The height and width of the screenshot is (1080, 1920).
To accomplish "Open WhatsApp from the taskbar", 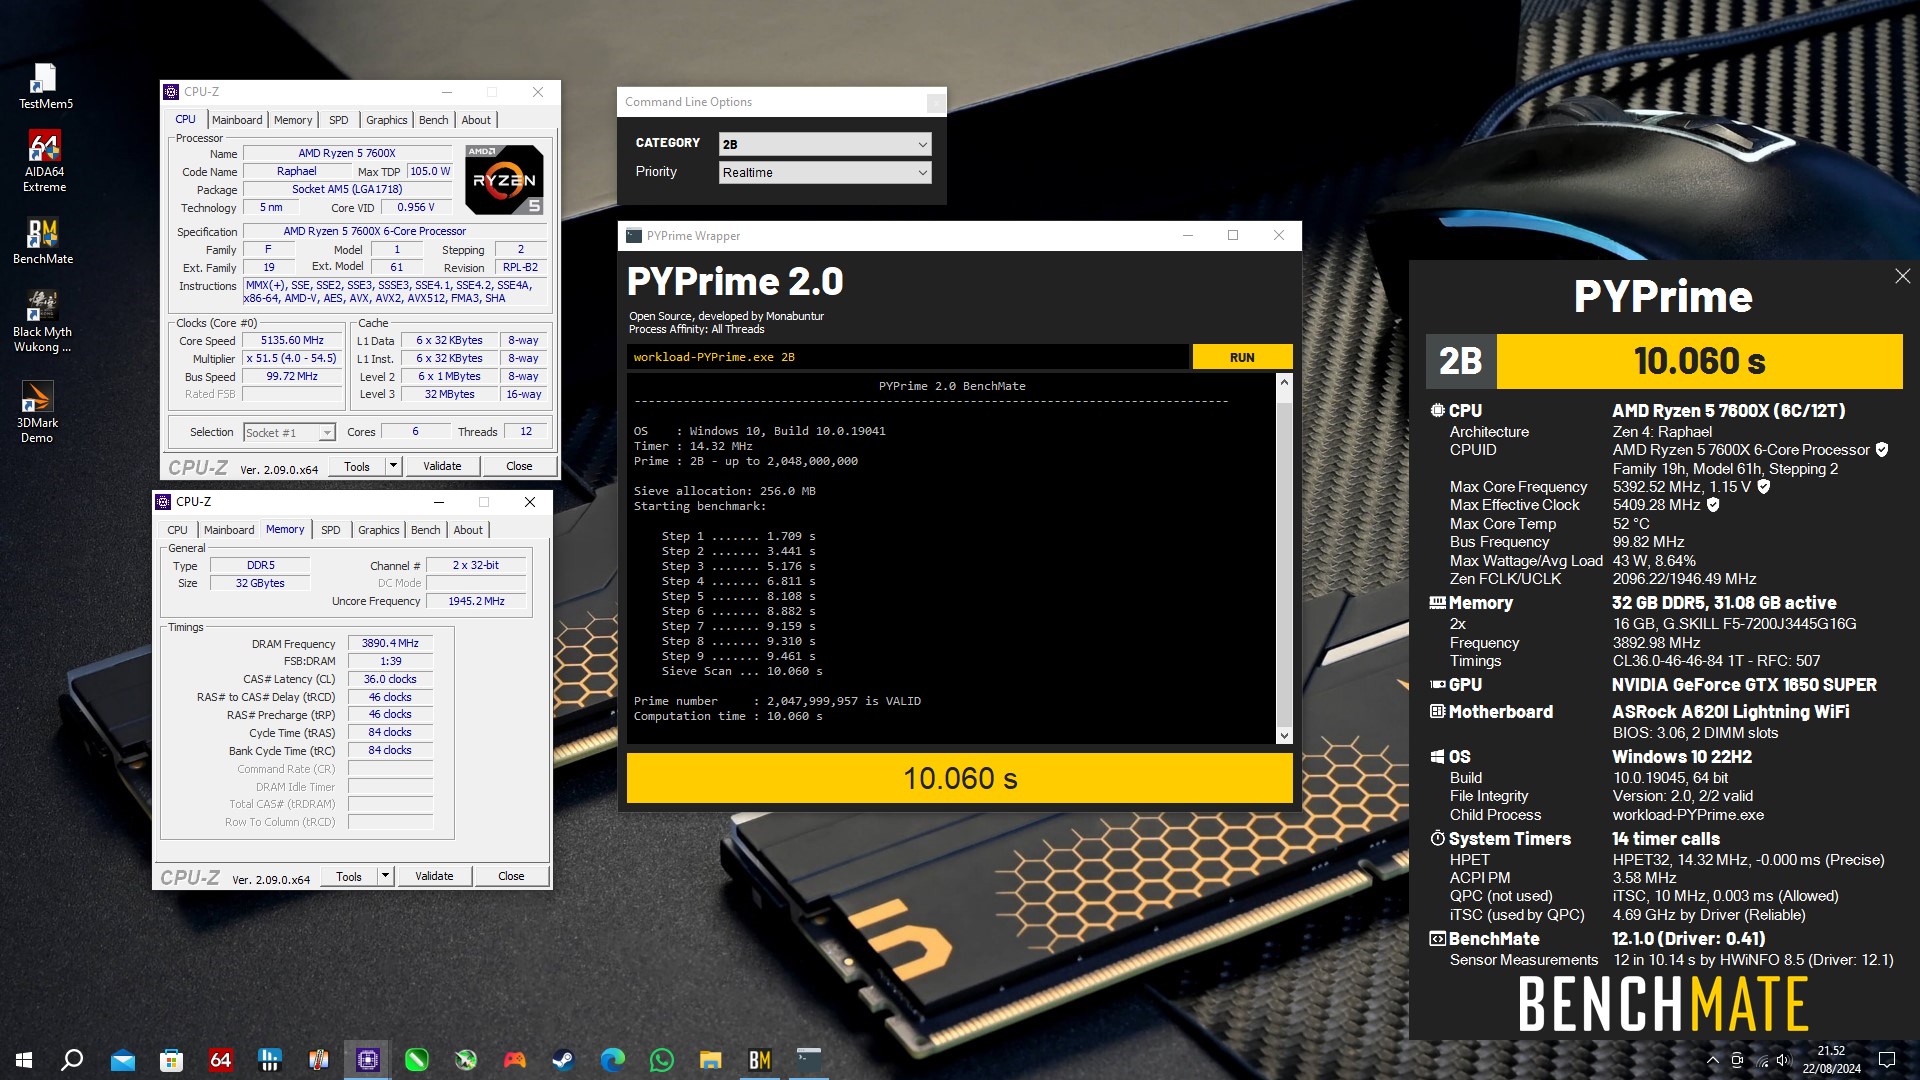I will (662, 1060).
